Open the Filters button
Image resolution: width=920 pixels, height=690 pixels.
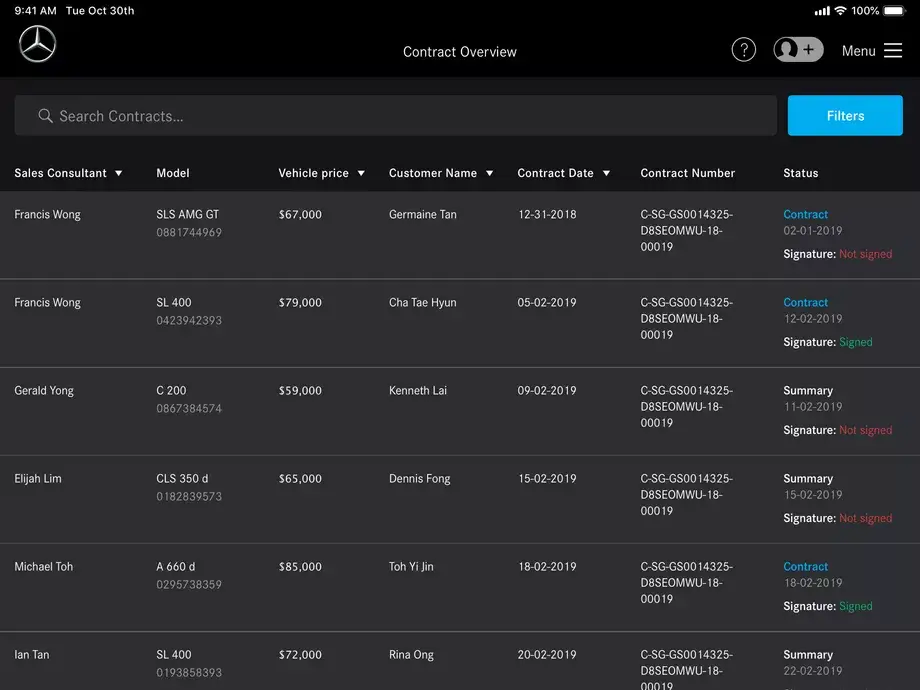(x=845, y=116)
